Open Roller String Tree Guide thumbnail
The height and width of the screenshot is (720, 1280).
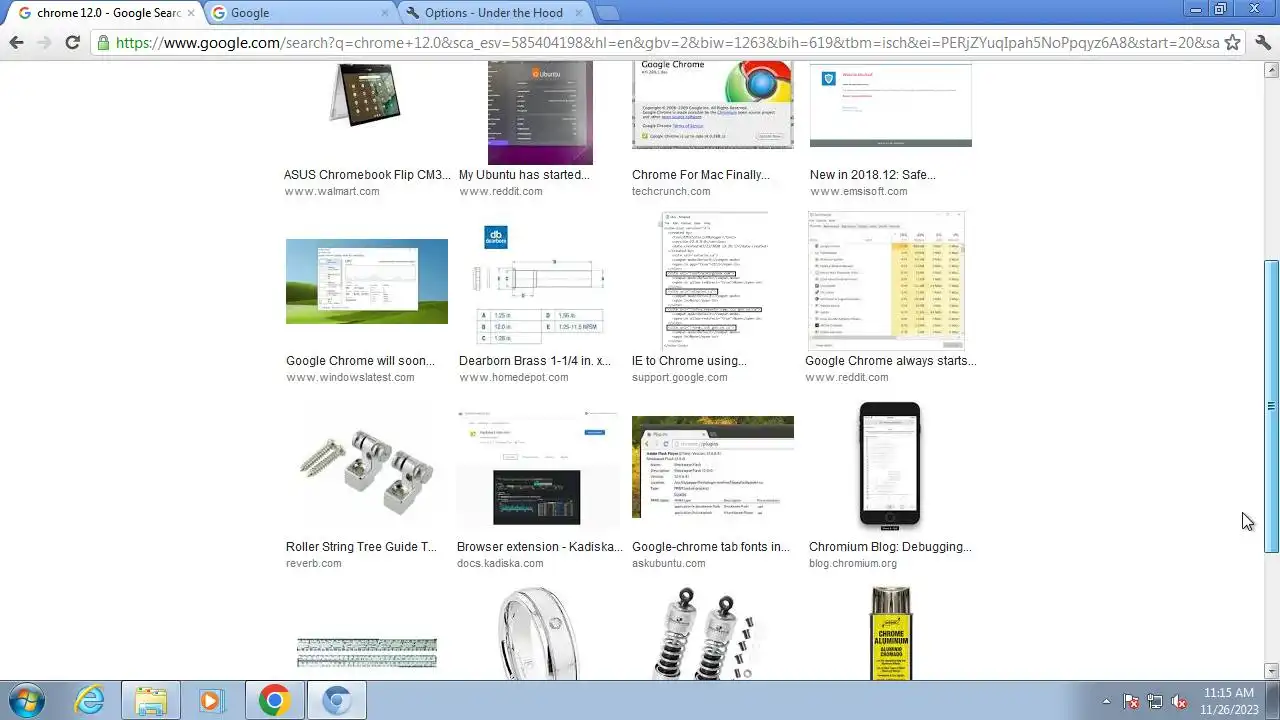pos(366,470)
